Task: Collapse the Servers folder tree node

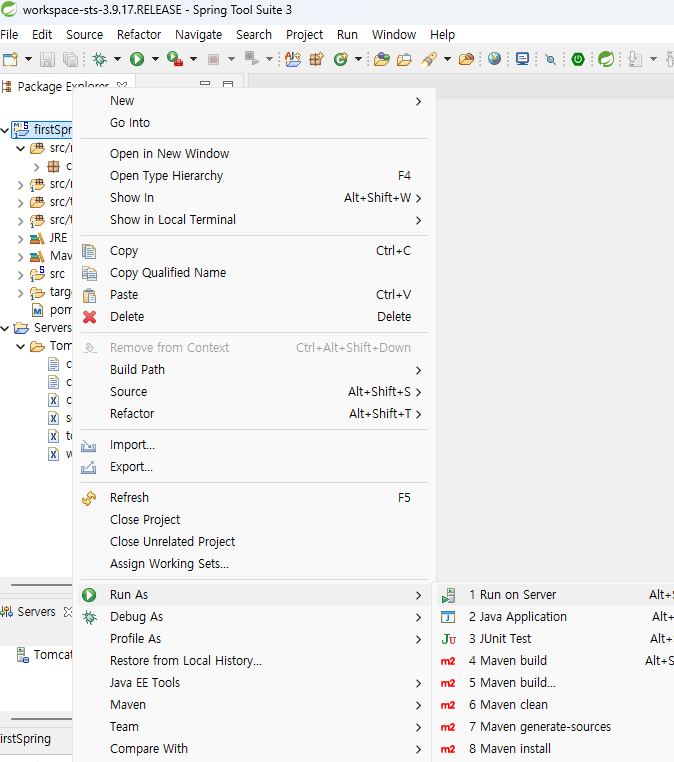Action: [5, 329]
